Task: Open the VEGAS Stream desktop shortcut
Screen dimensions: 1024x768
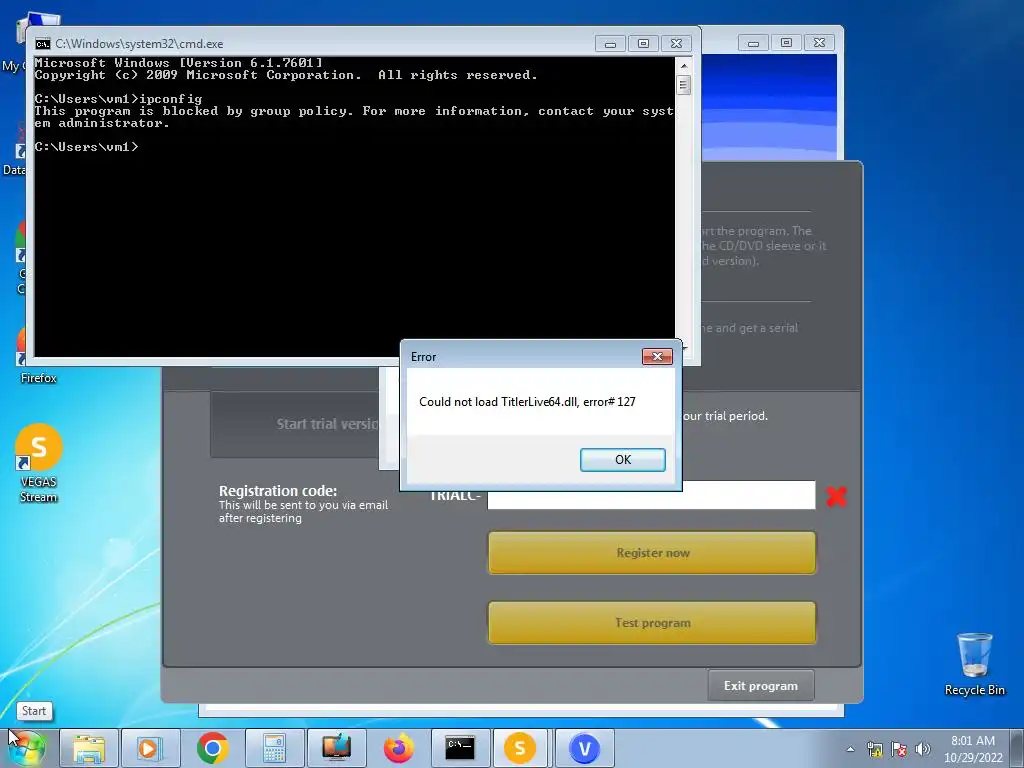Action: (39, 462)
